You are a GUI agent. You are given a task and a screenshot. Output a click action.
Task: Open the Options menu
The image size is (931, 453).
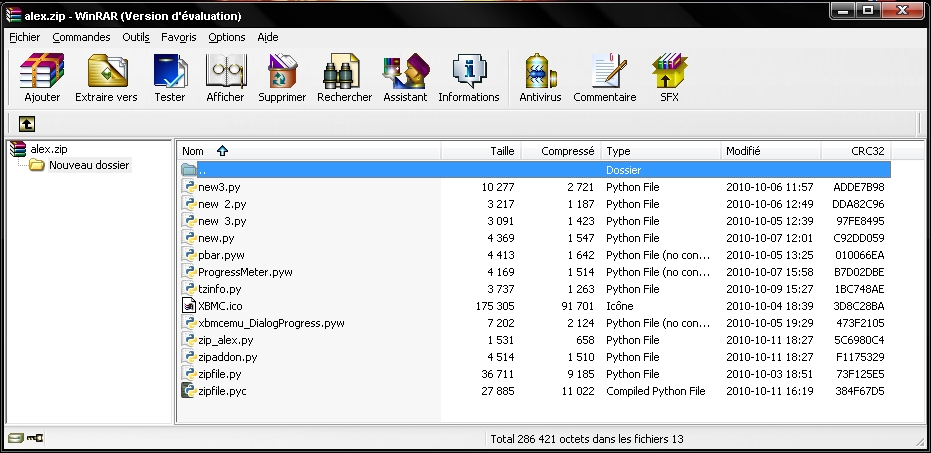[227, 37]
